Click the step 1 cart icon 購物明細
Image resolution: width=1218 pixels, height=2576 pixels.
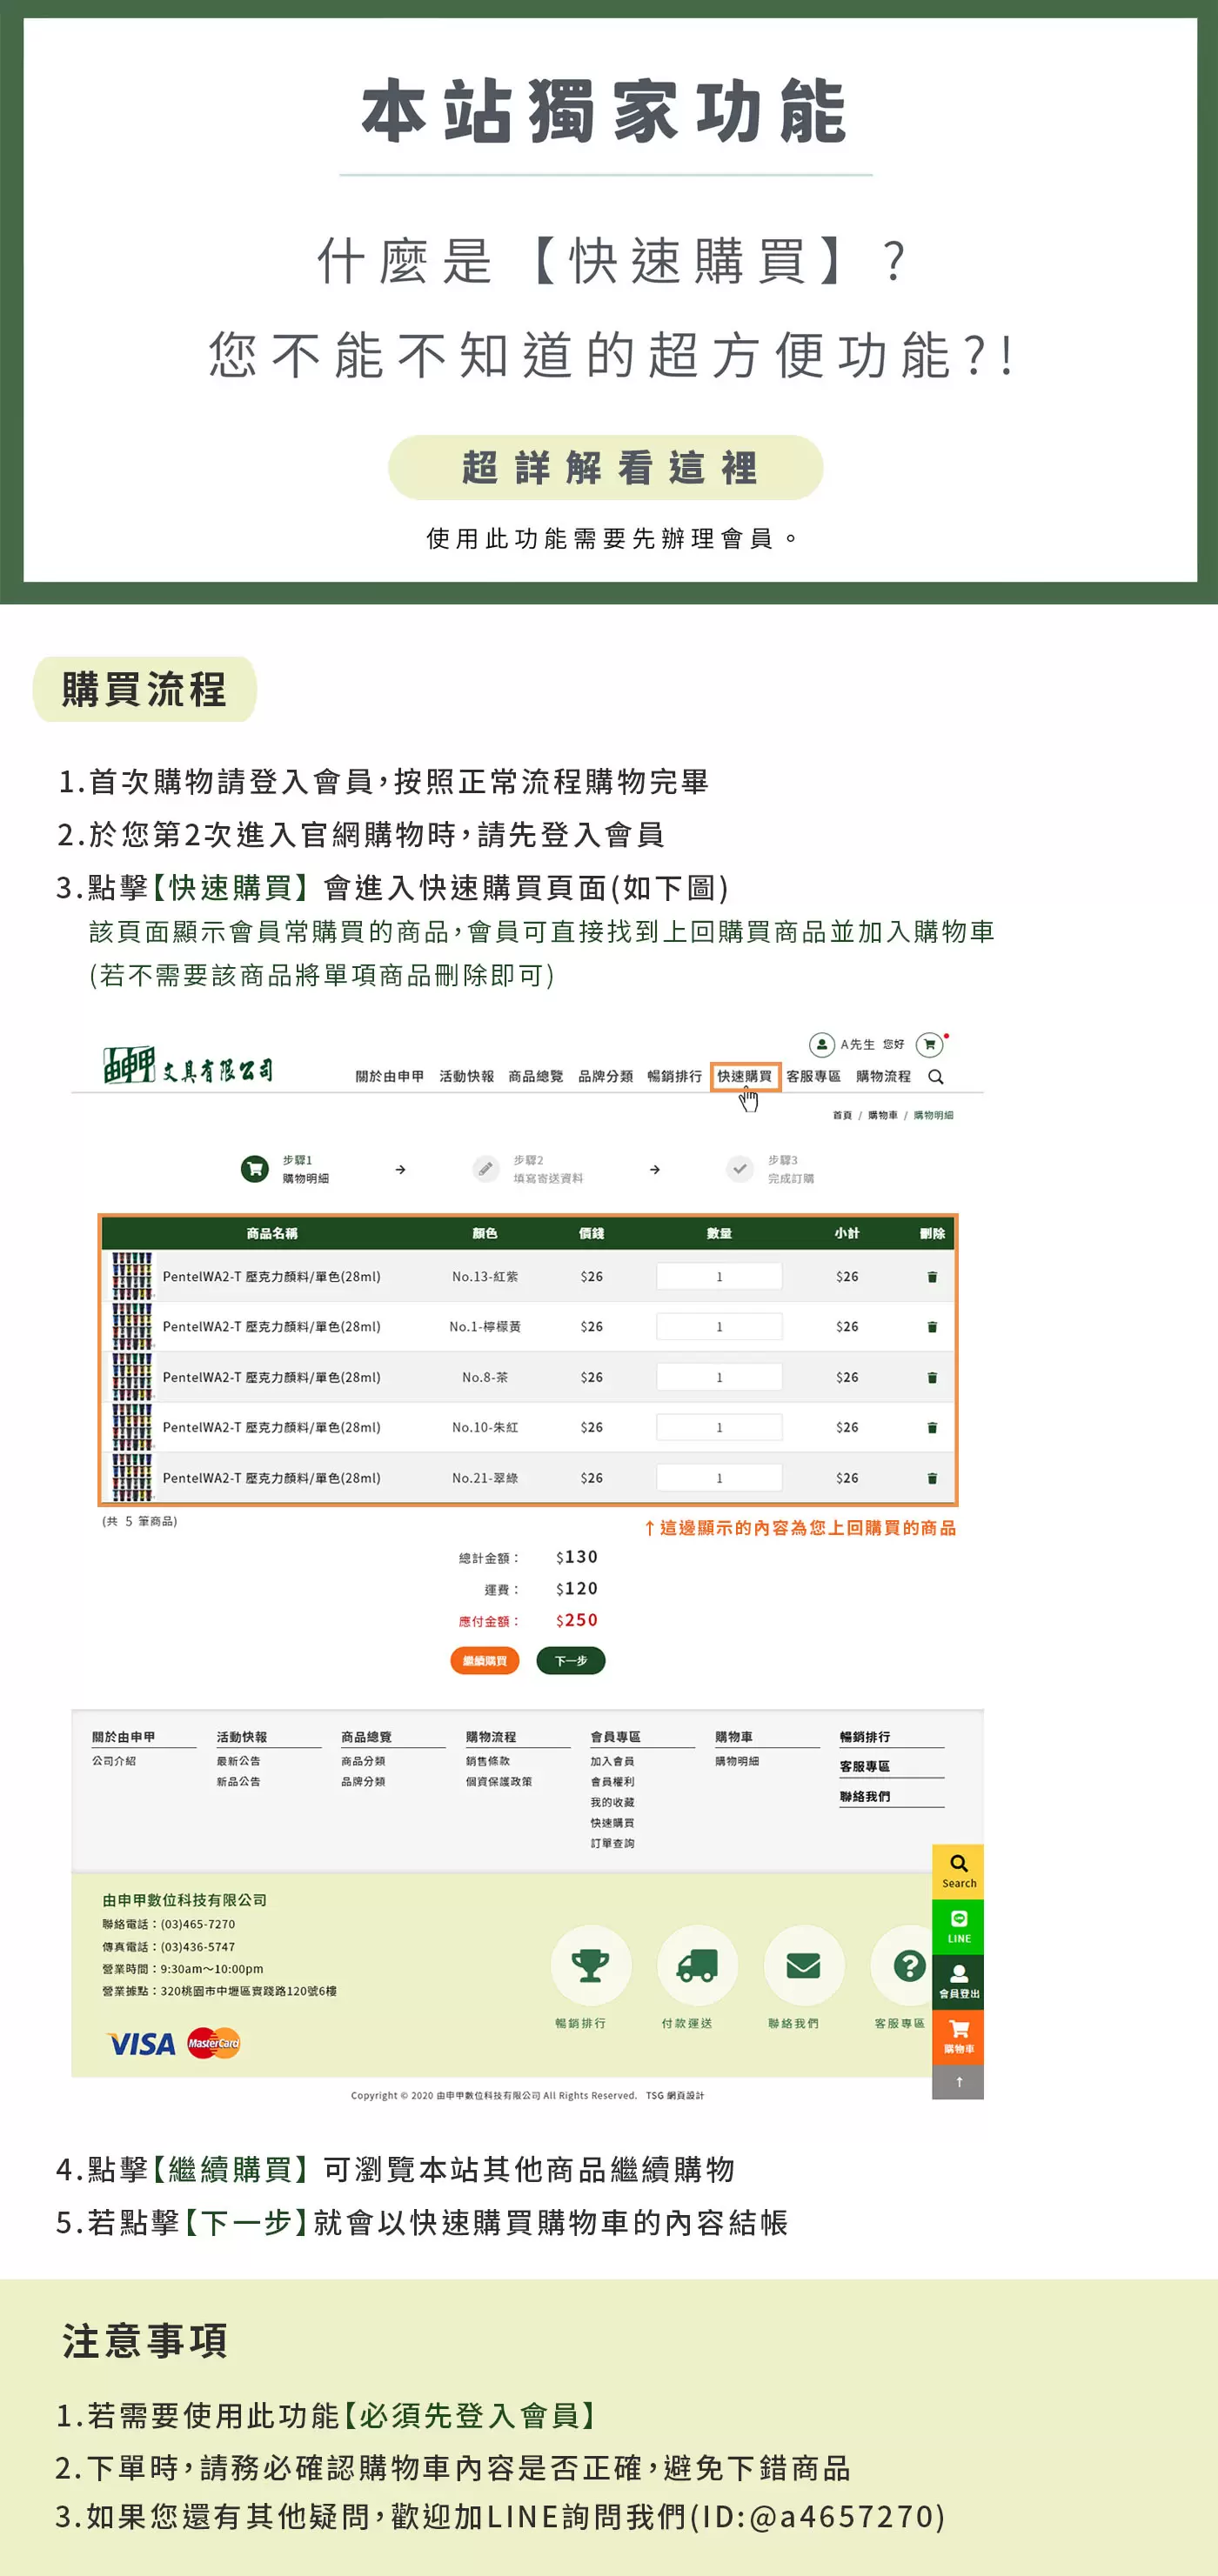[255, 1168]
